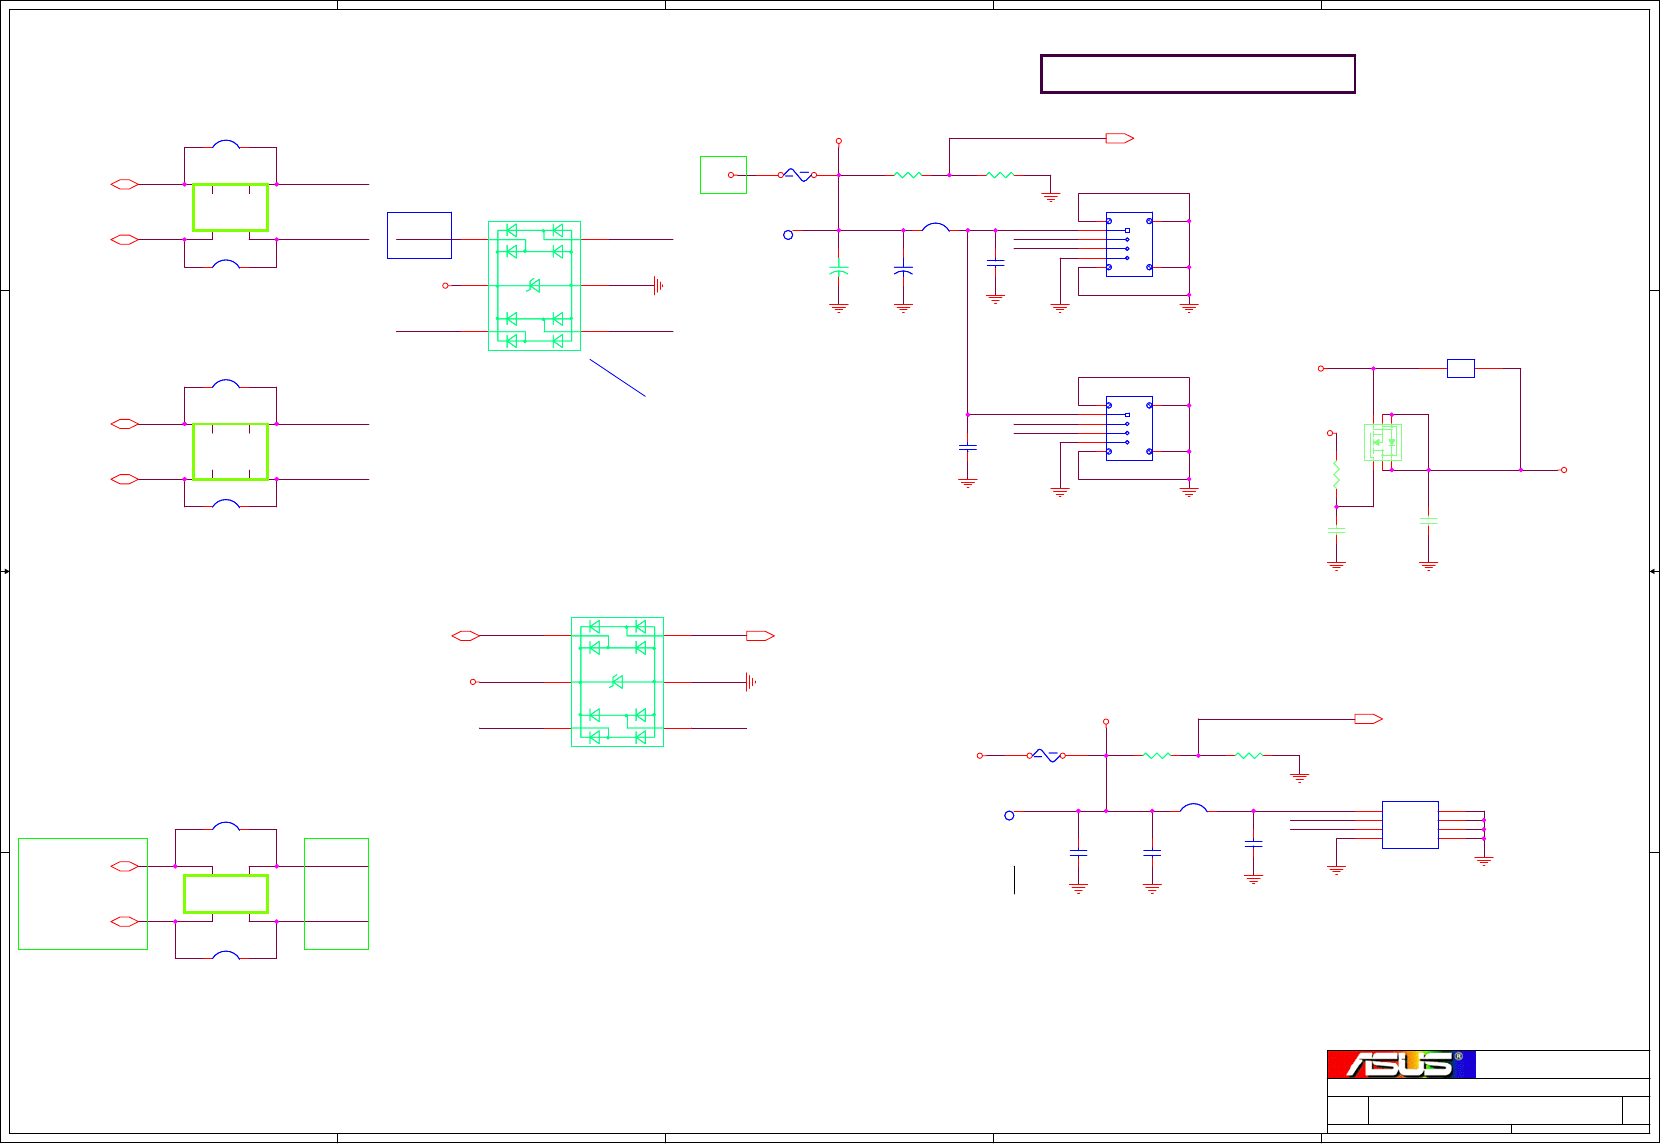Select the bright green choke box in the middle left

(x=230, y=451)
